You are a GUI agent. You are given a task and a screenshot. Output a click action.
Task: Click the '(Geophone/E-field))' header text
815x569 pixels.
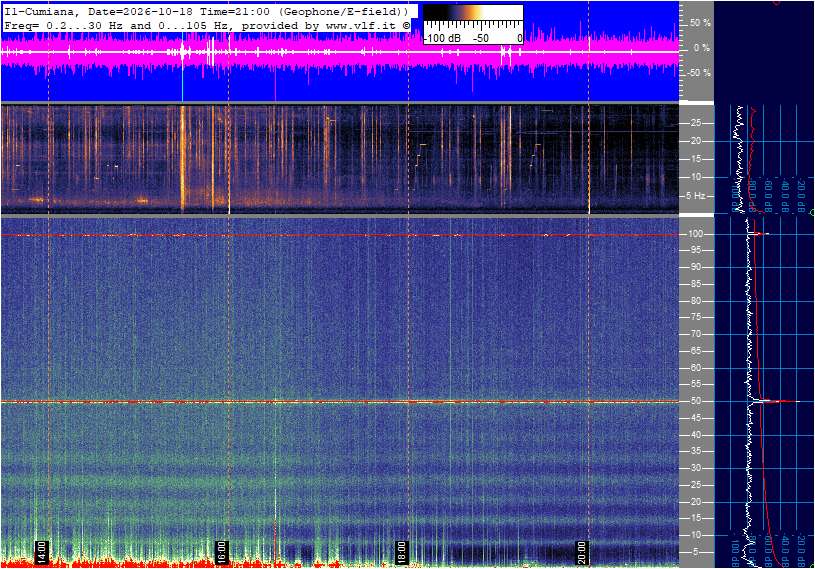click(x=343, y=11)
